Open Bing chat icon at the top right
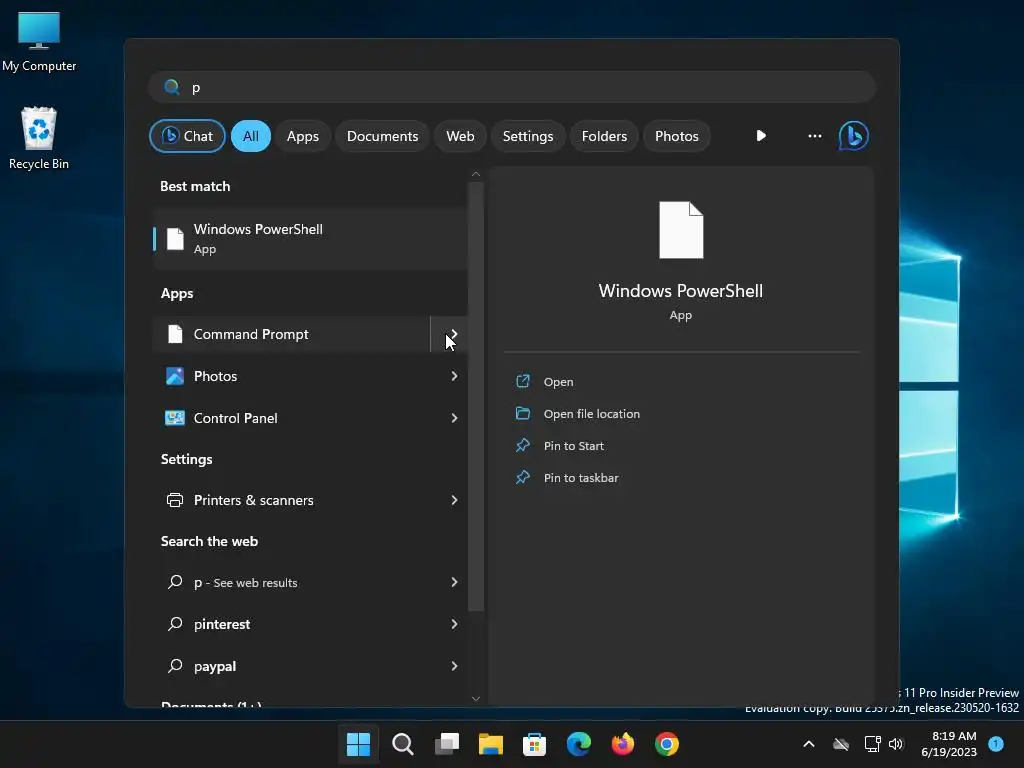The image size is (1024, 768). (853, 136)
